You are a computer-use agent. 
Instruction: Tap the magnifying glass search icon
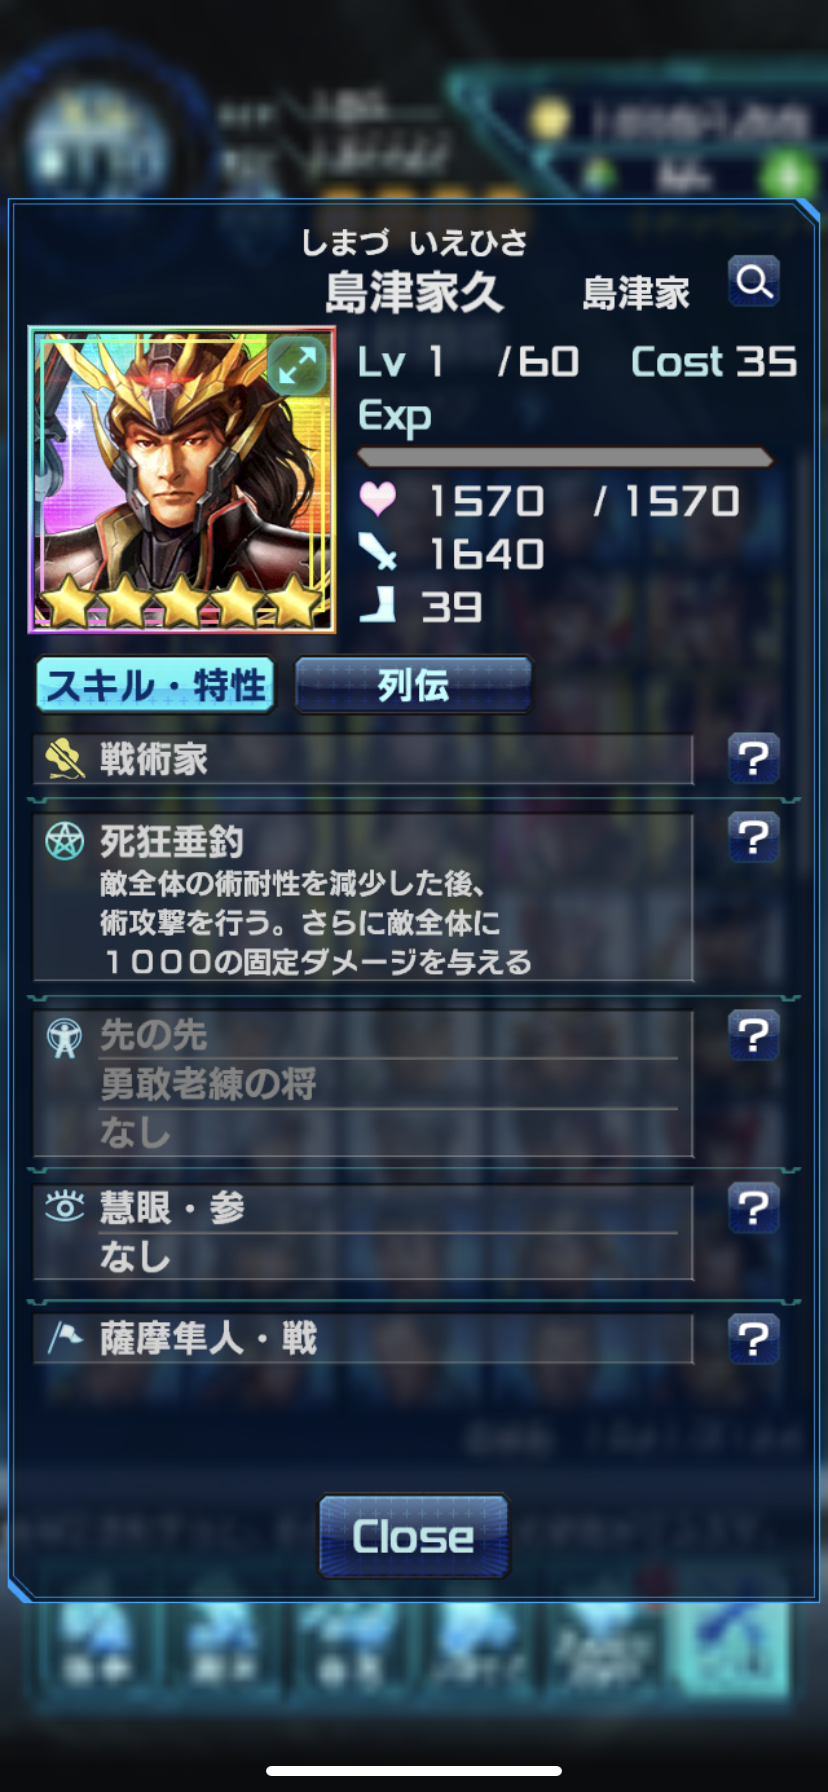point(754,282)
